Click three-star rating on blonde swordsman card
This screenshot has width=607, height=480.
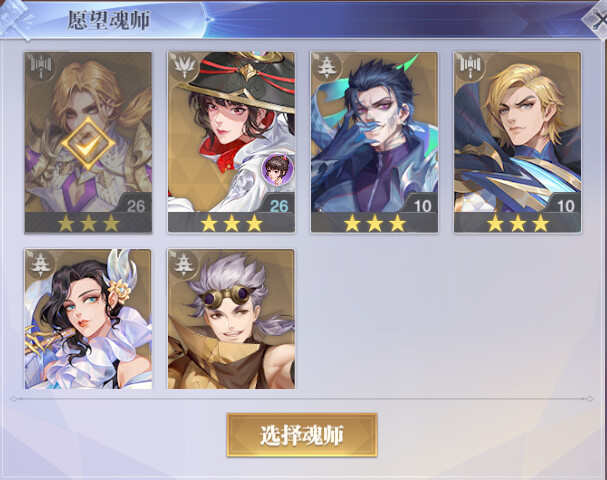coord(517,223)
